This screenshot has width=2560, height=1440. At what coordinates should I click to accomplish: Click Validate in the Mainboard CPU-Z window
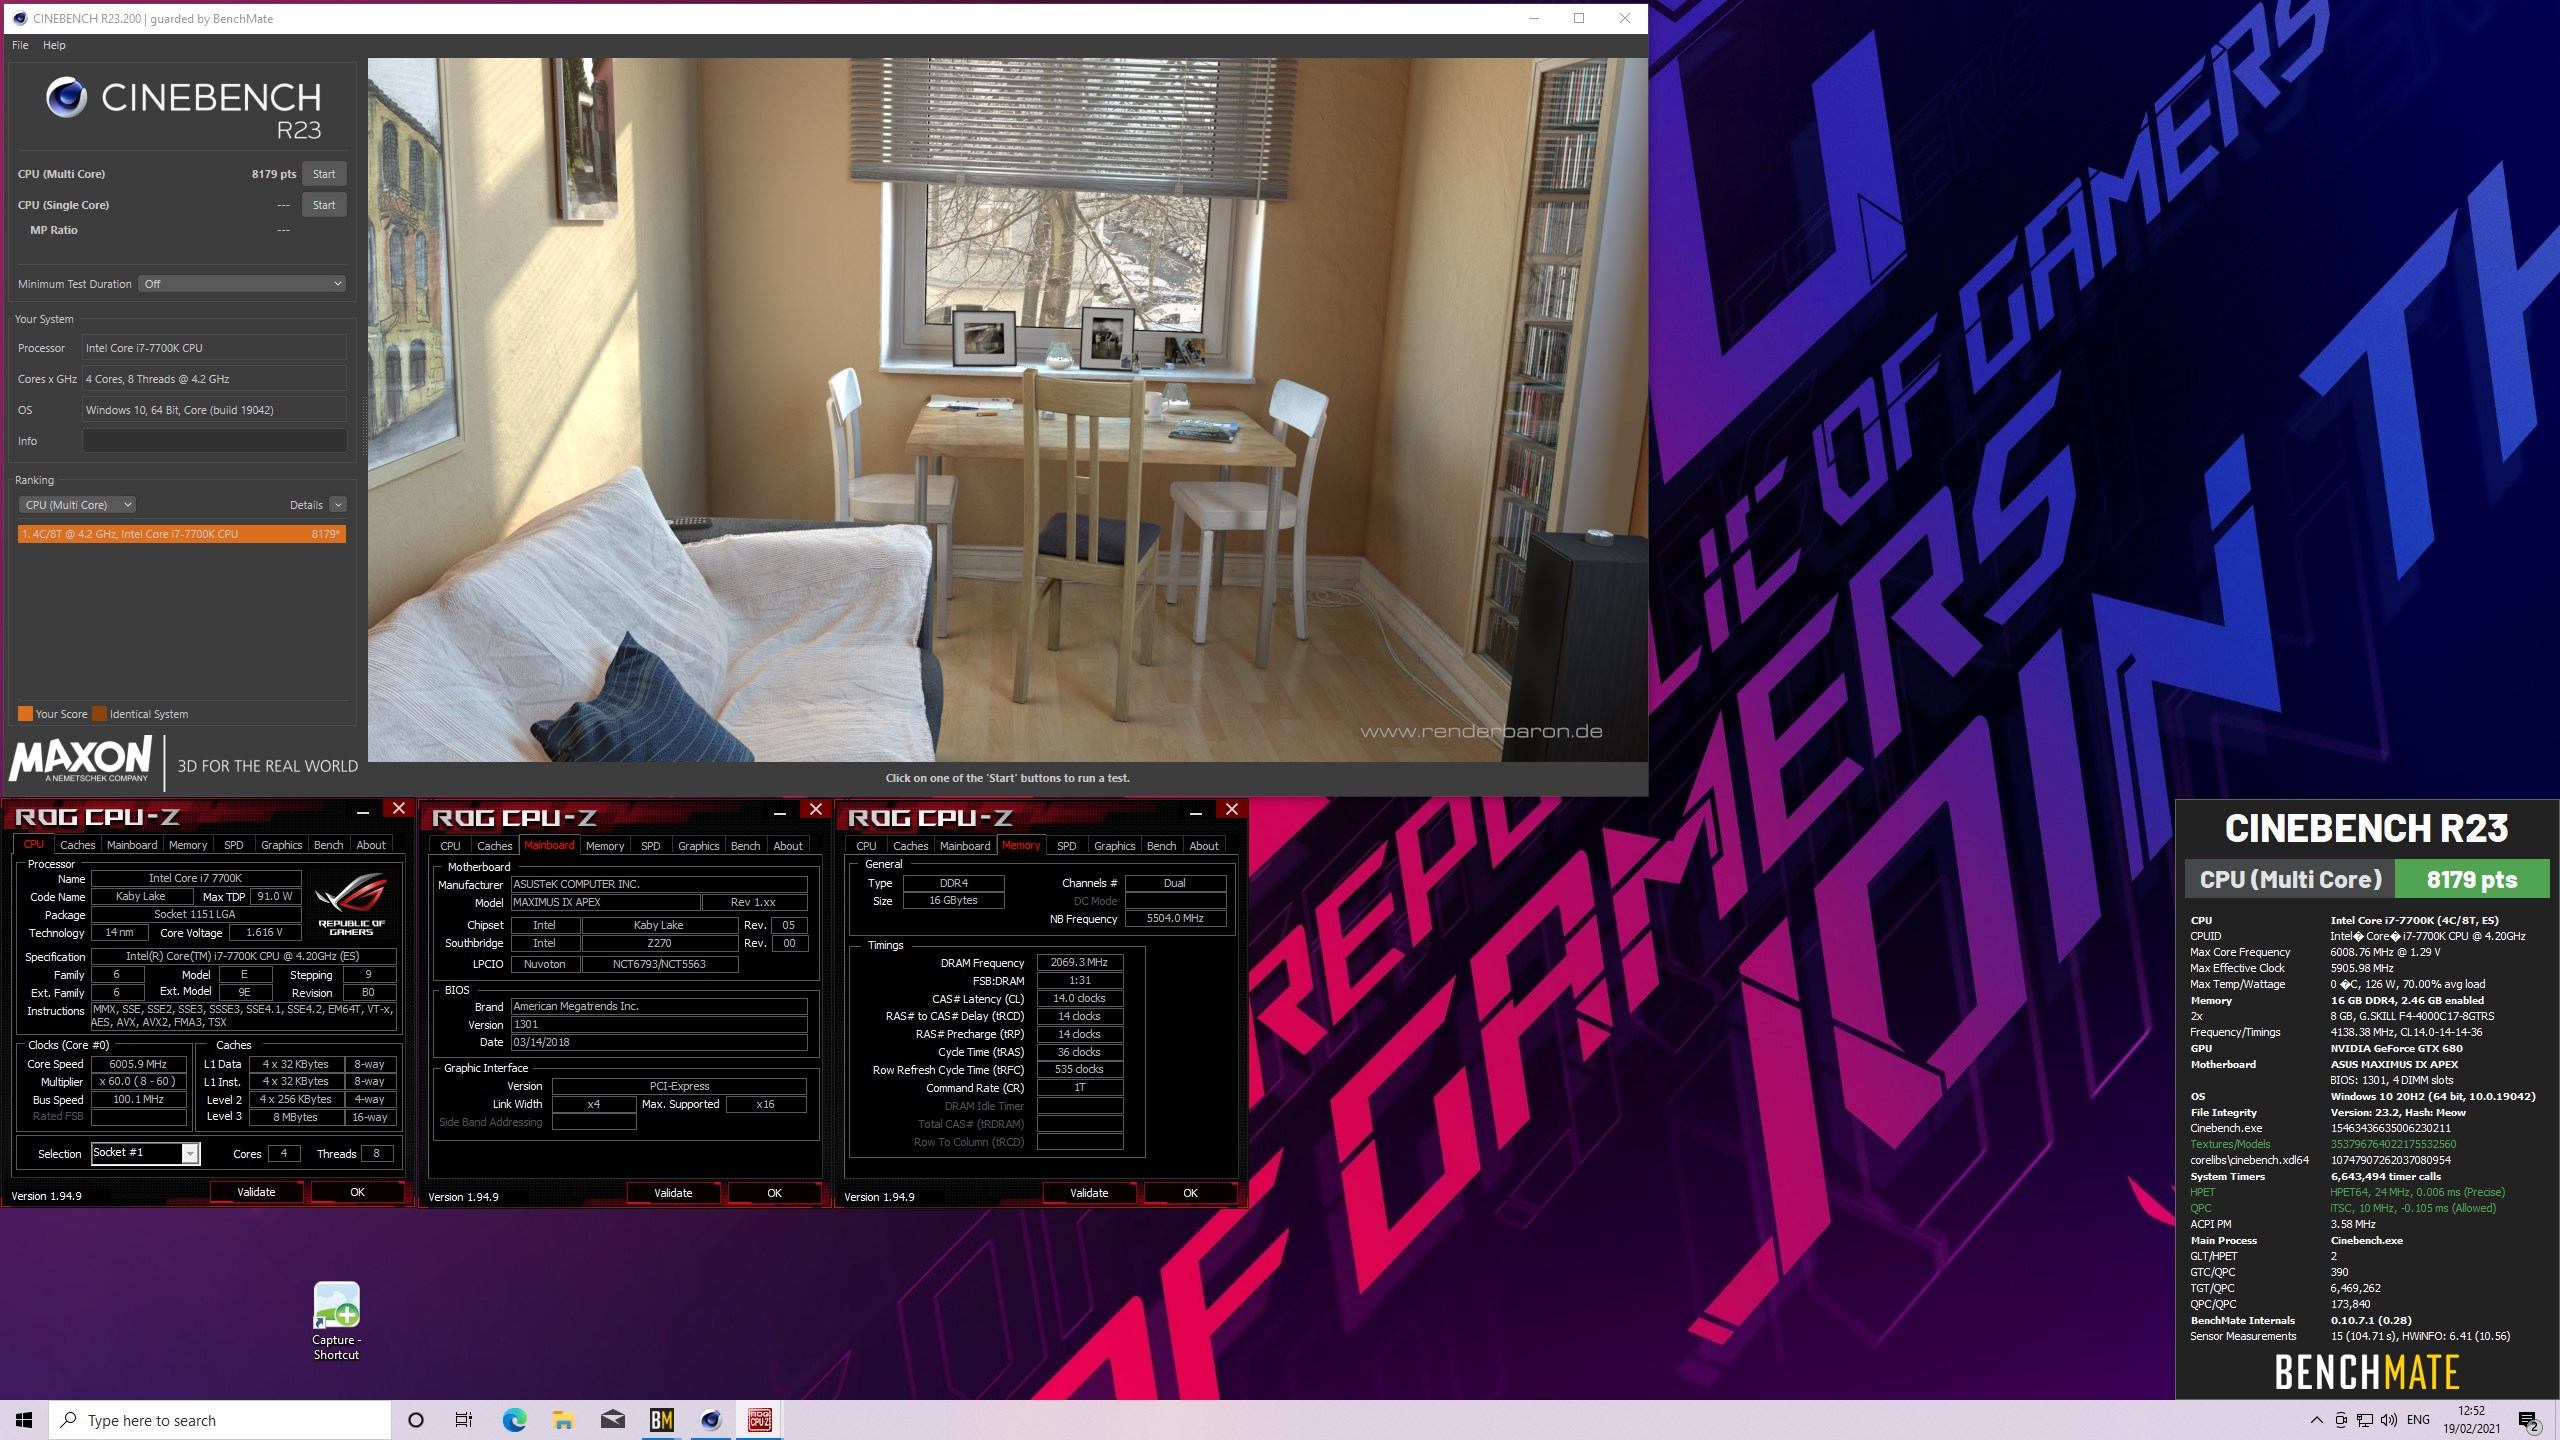point(673,1193)
